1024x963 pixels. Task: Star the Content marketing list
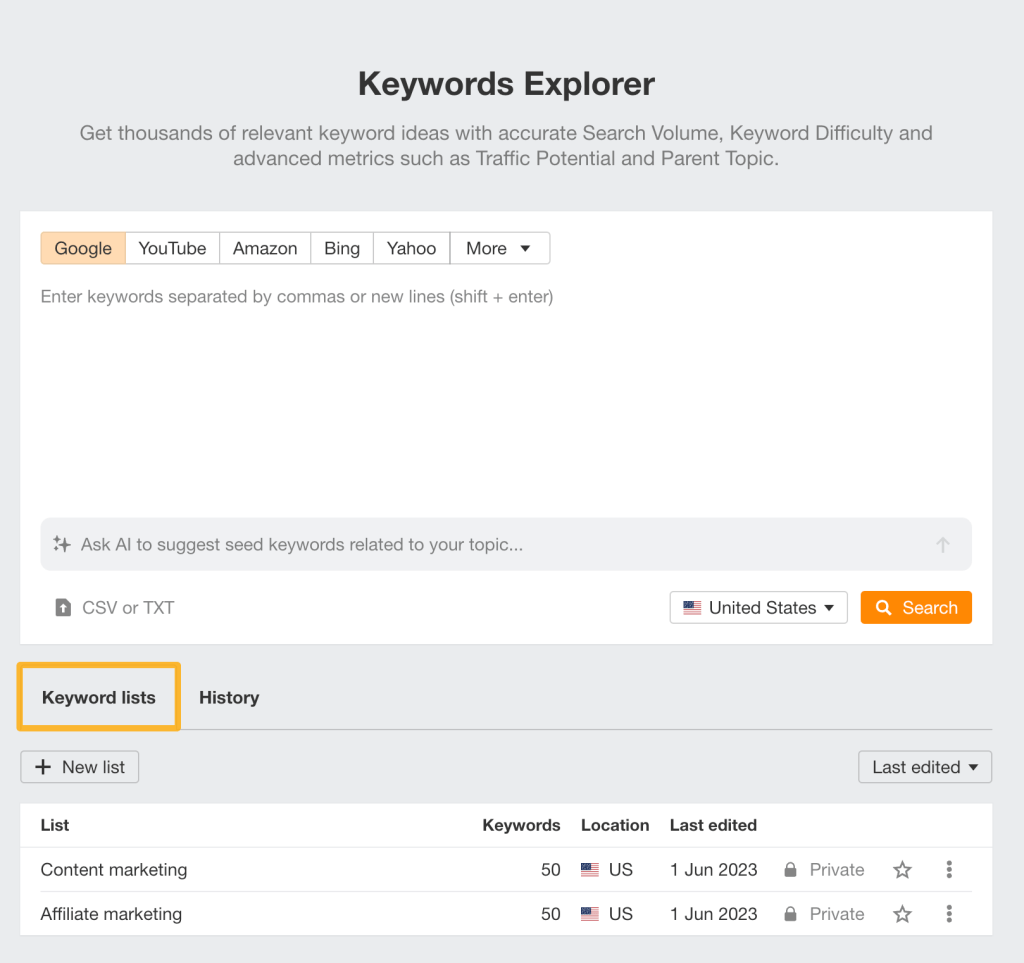(x=902, y=870)
